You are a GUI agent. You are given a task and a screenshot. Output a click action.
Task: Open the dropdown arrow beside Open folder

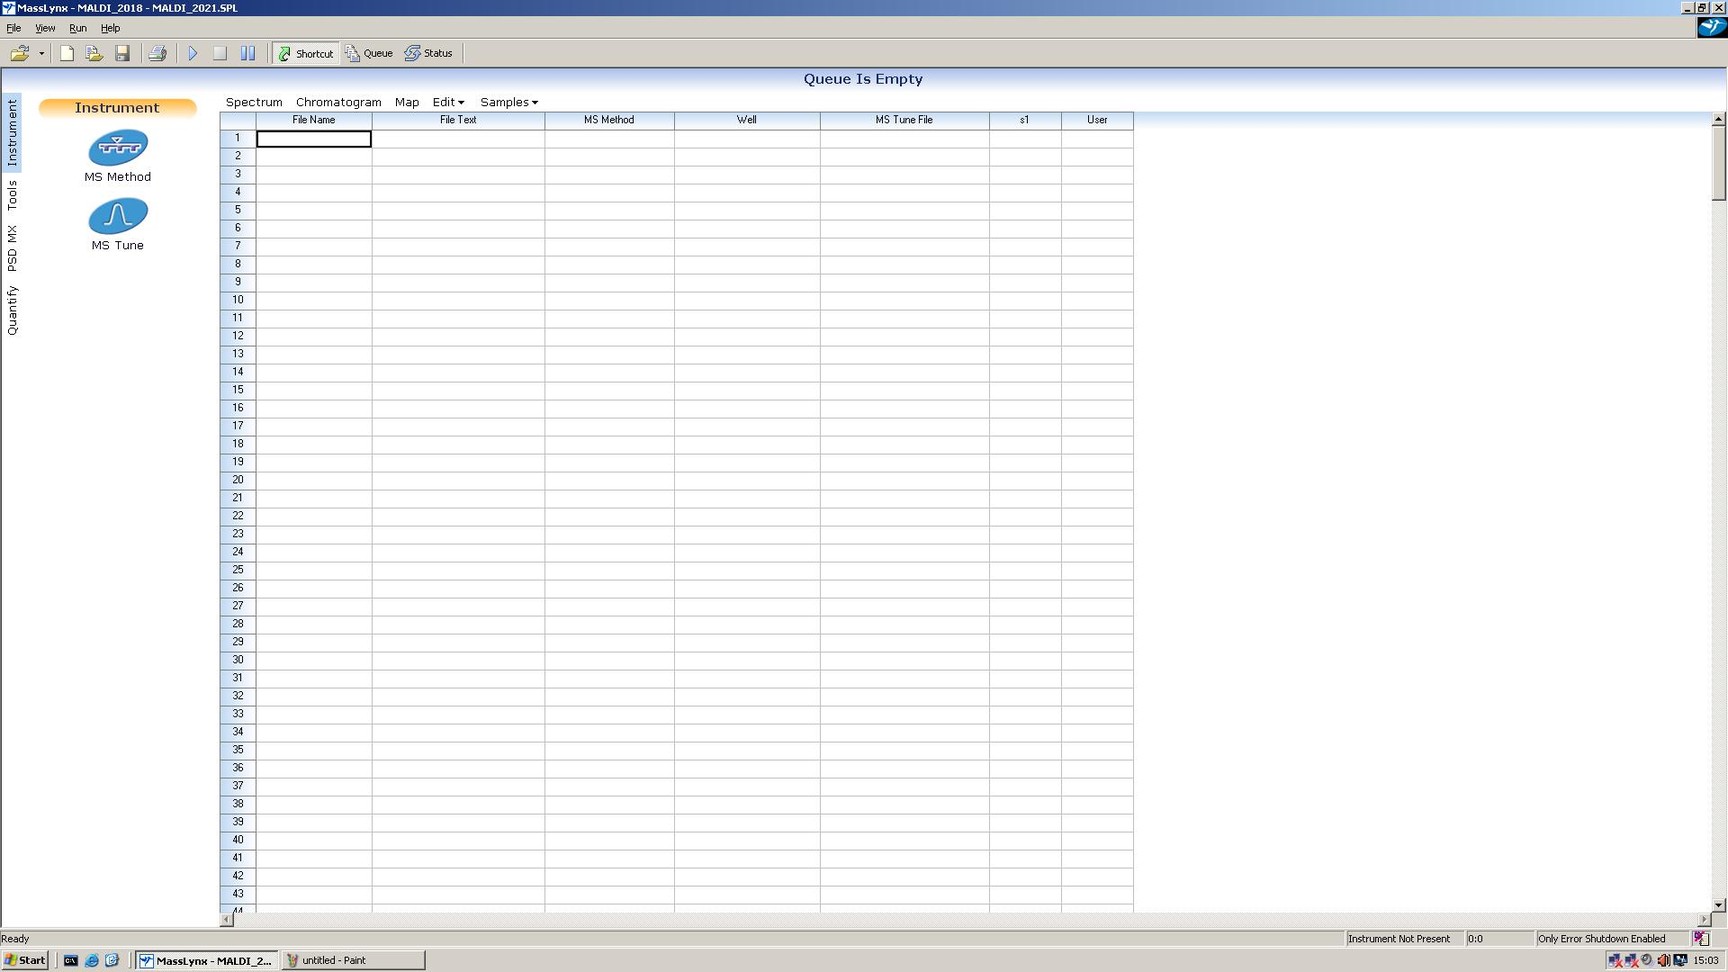42,54
